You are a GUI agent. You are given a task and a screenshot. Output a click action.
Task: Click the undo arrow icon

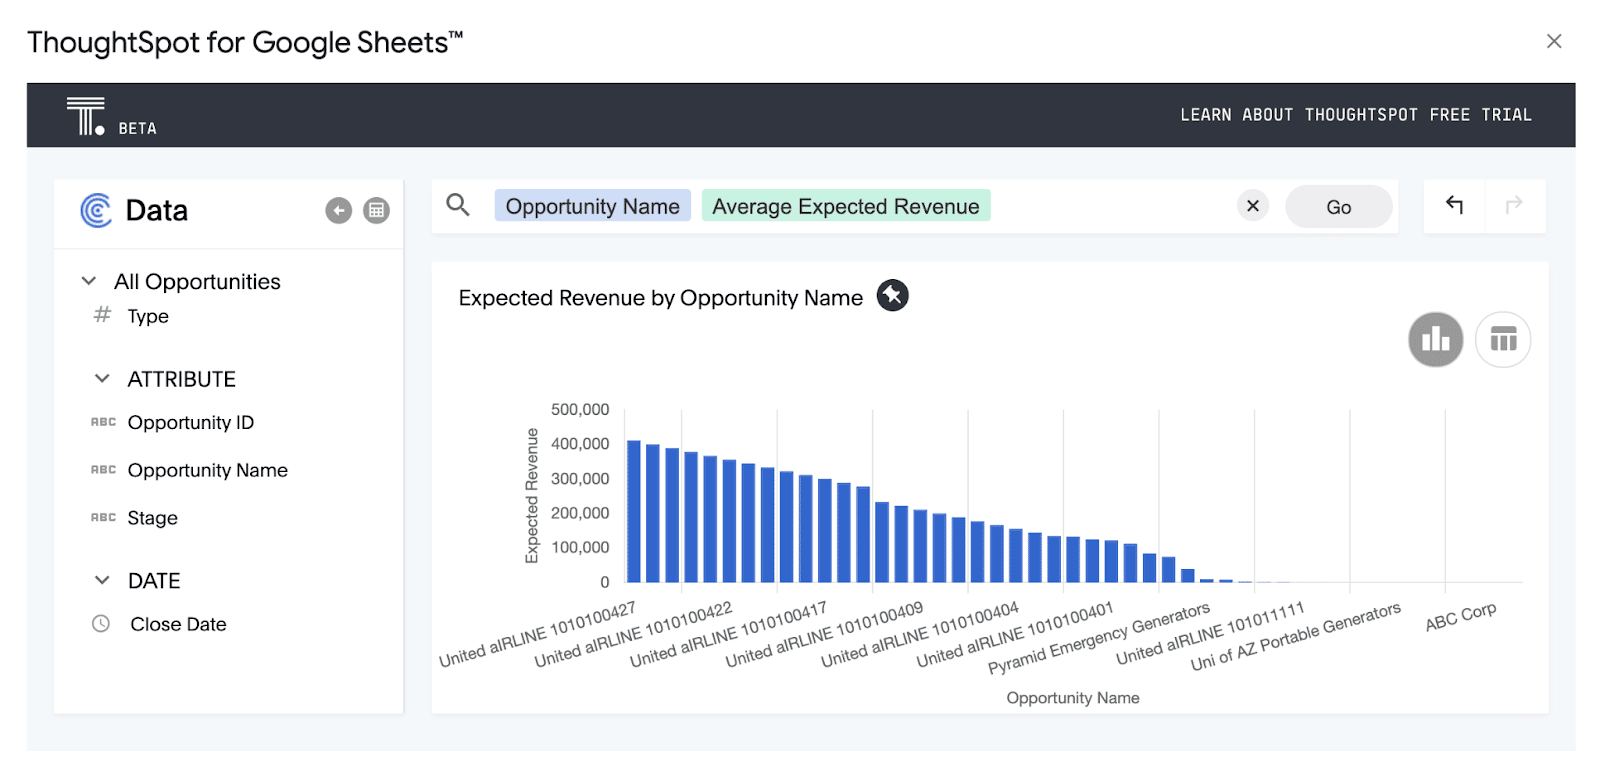coord(1455,204)
